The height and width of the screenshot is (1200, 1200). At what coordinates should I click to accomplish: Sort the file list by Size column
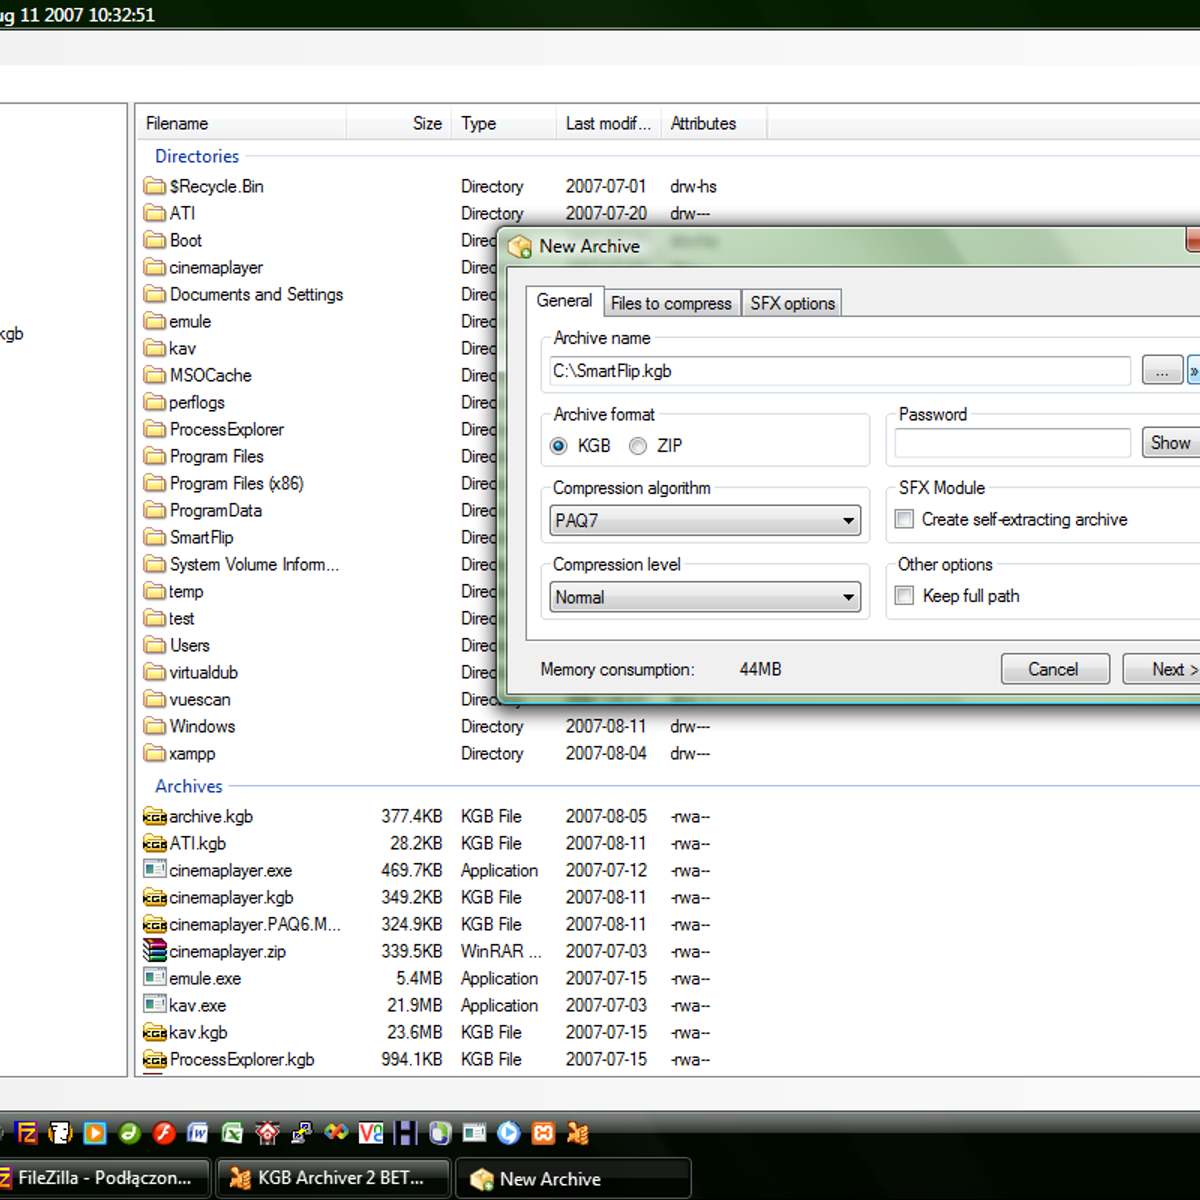(x=399, y=123)
